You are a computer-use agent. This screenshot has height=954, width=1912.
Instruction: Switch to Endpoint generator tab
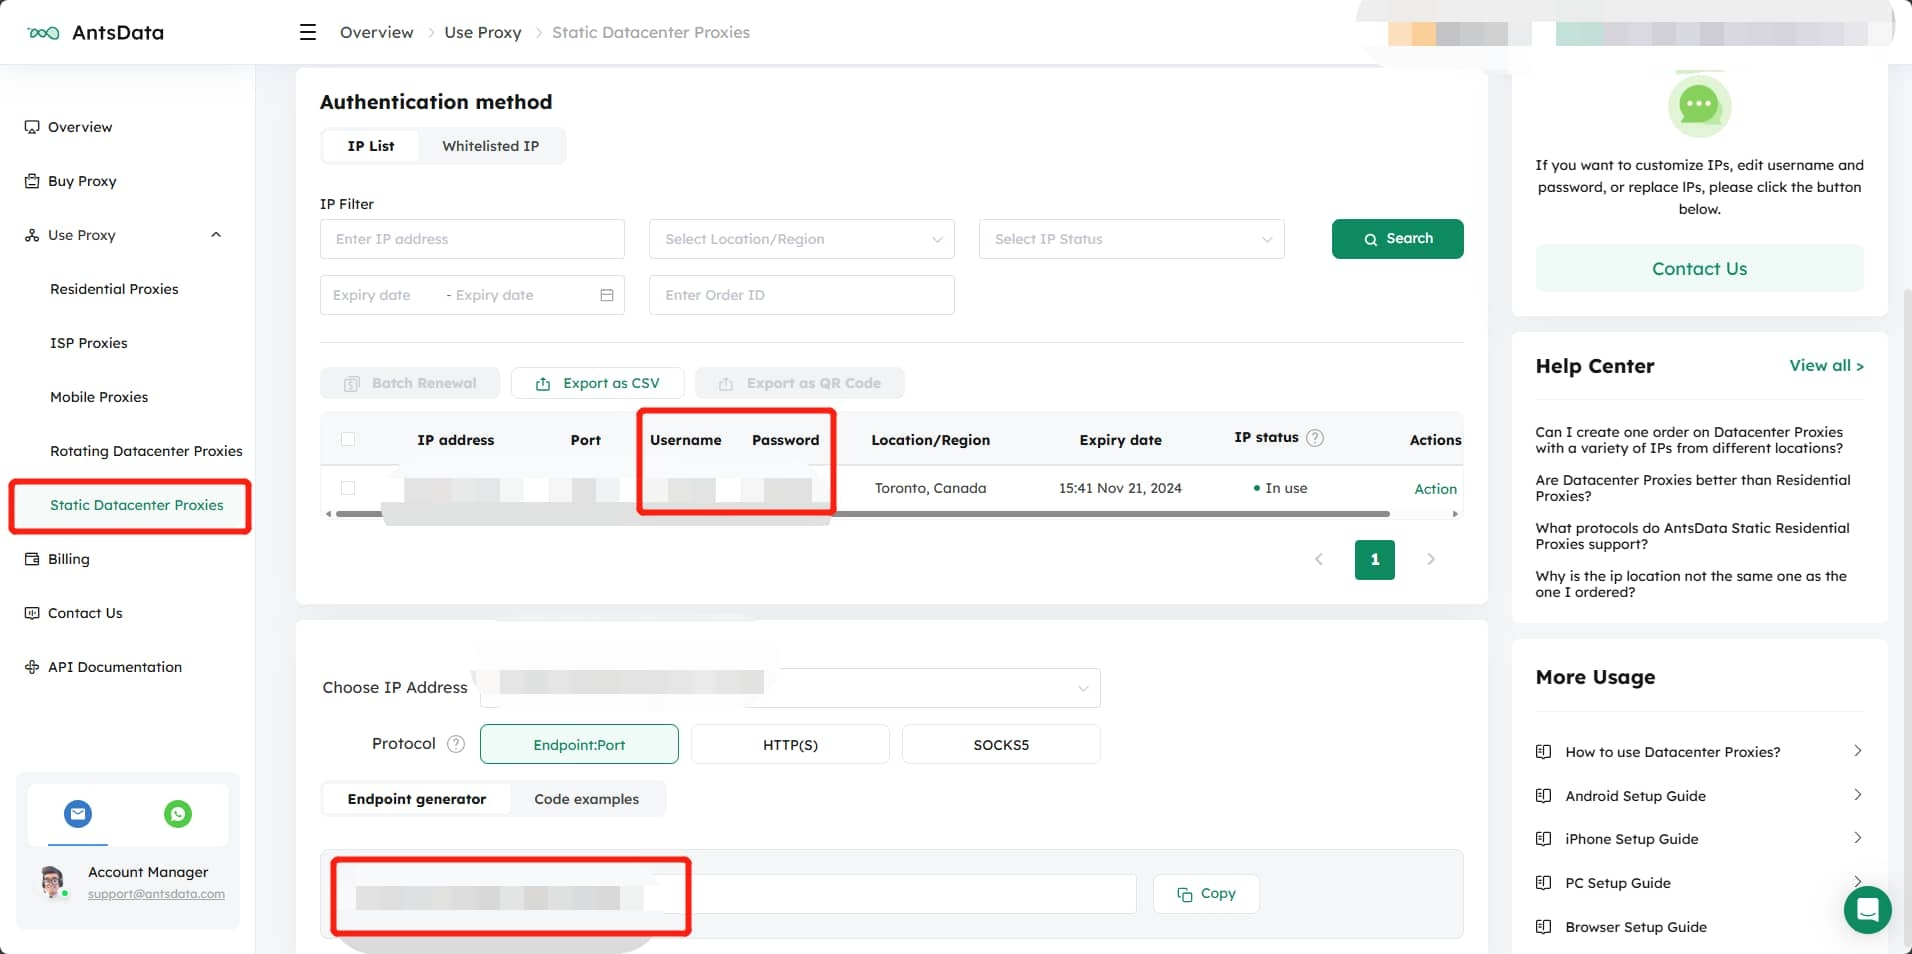[x=417, y=799]
